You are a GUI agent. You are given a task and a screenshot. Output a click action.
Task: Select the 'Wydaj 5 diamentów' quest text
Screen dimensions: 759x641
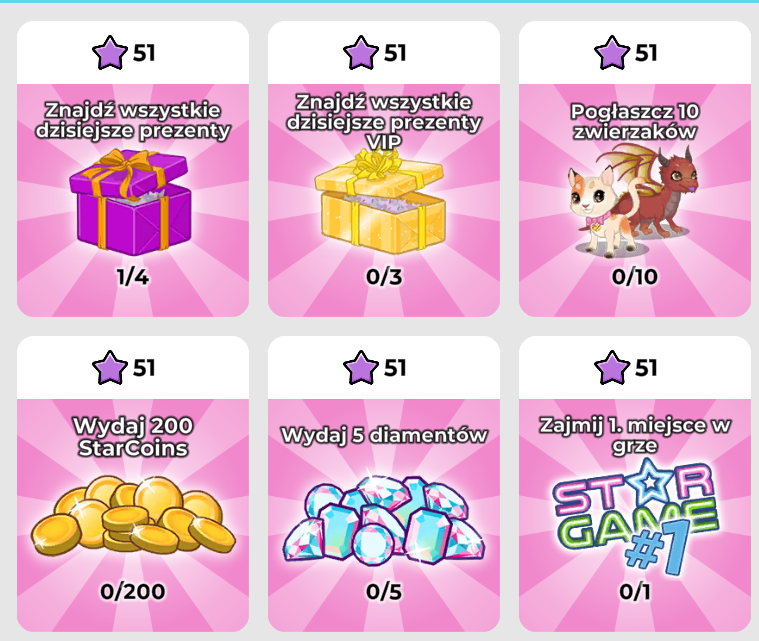coord(384,435)
